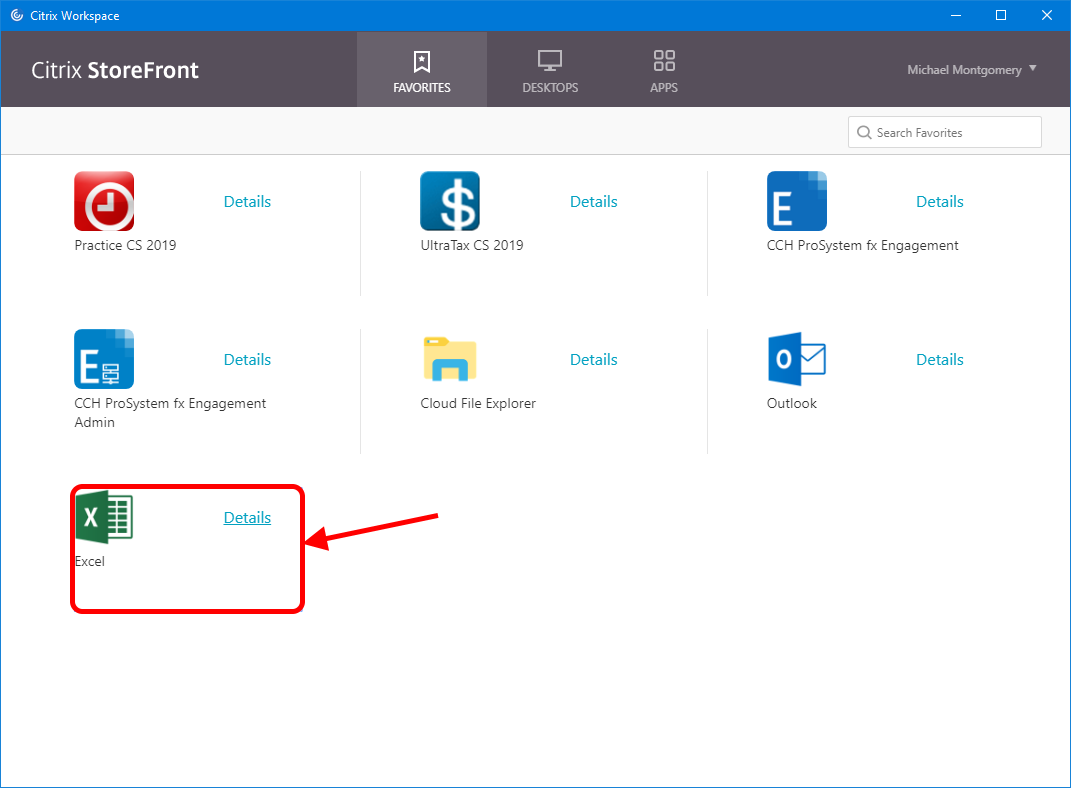Show Details for Excel
This screenshot has width=1071, height=788.
click(247, 518)
